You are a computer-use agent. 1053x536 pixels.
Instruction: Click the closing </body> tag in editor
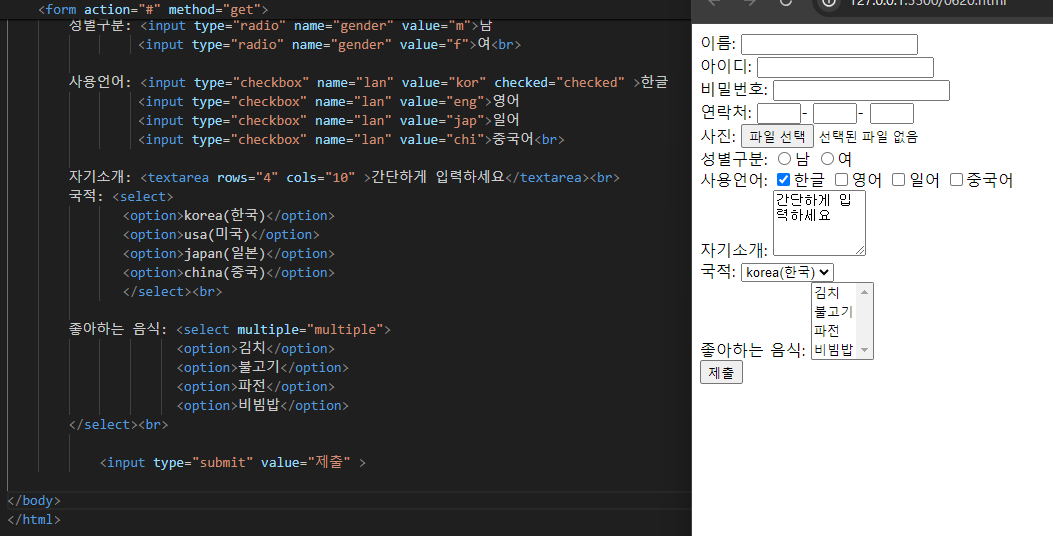tap(34, 500)
